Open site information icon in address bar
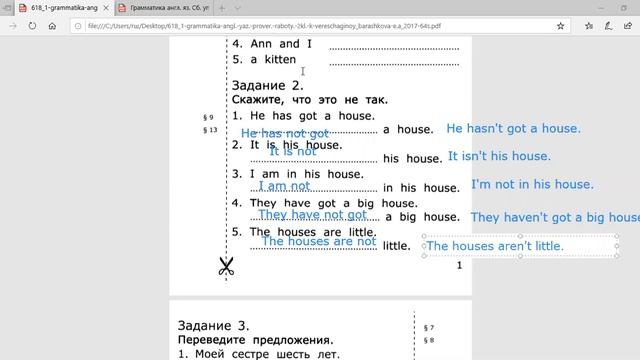640x360 pixels. (x=78, y=26)
